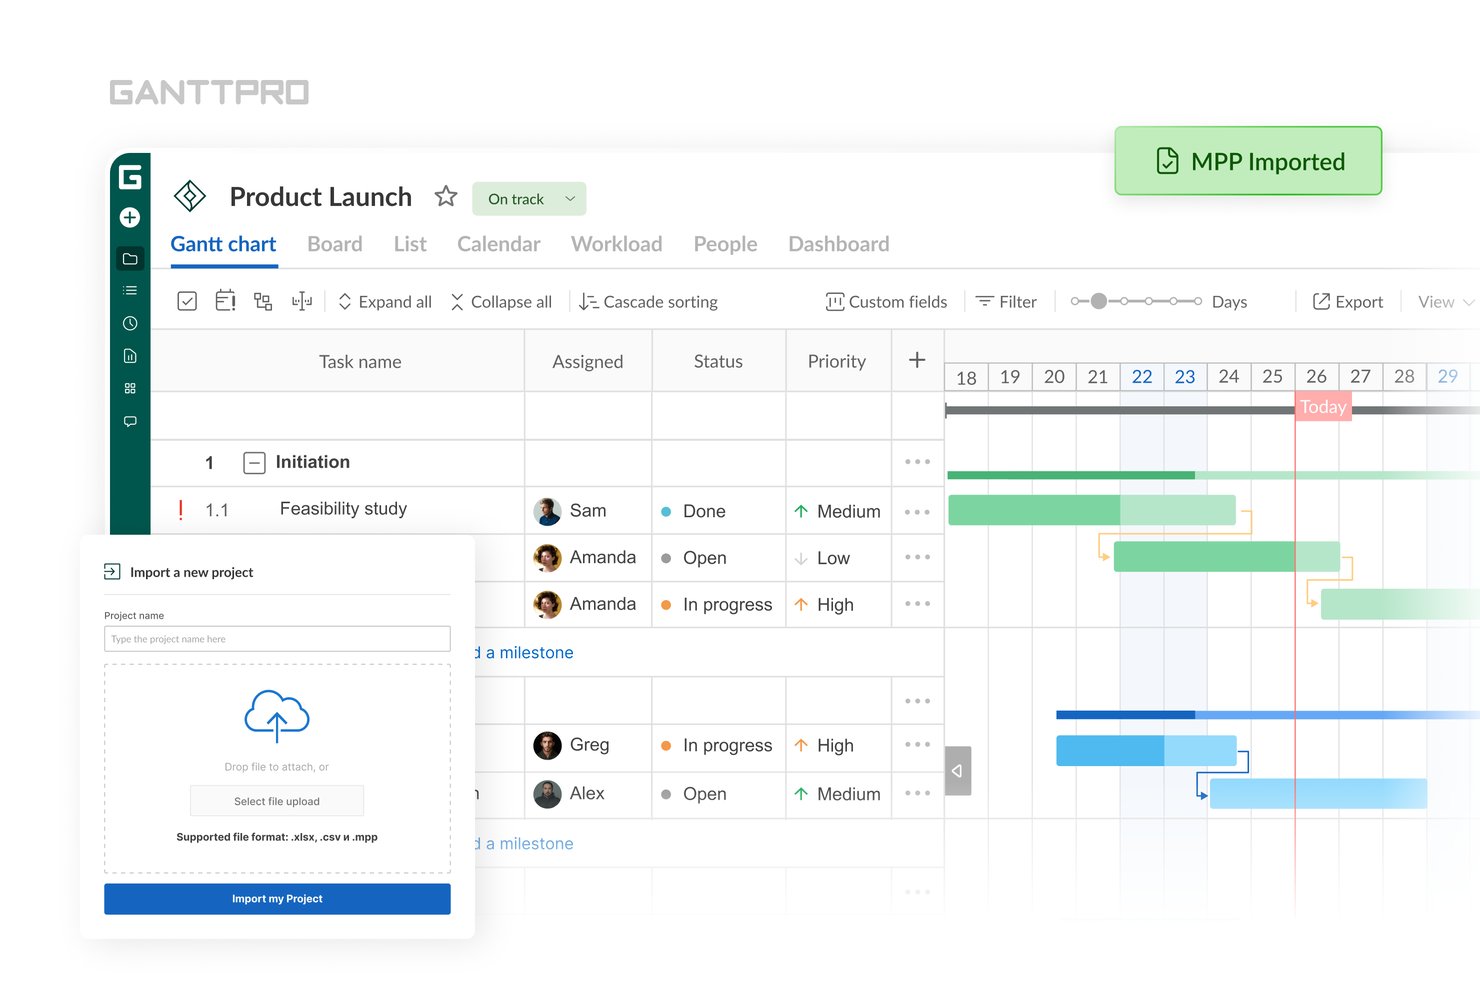Image resolution: width=1480 pixels, height=987 pixels.
Task: Open the Filter panel
Action: [1006, 302]
